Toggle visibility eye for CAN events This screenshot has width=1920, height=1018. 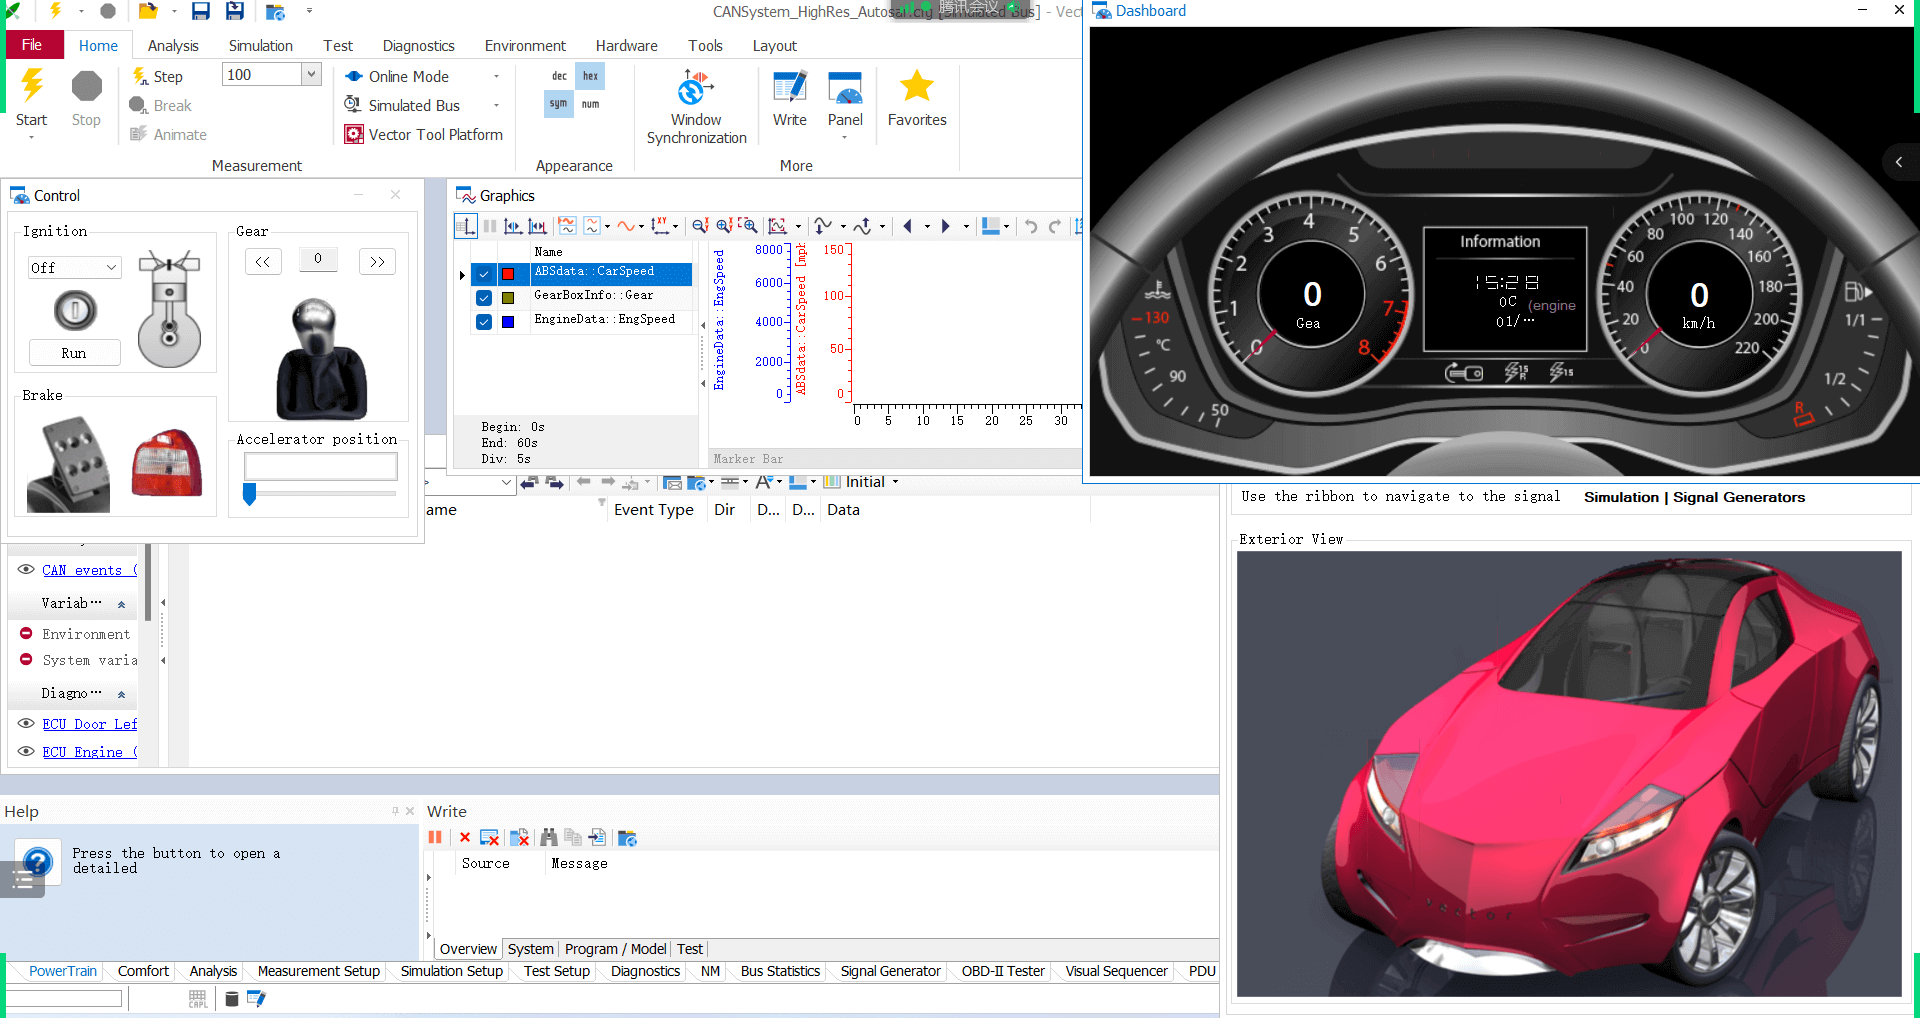(26, 569)
